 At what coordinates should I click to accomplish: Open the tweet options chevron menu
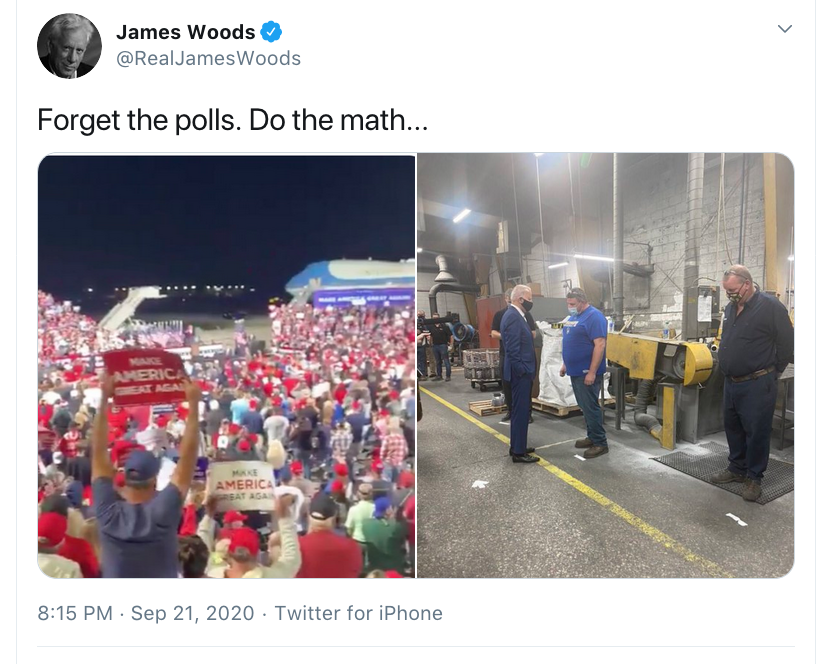[785, 29]
